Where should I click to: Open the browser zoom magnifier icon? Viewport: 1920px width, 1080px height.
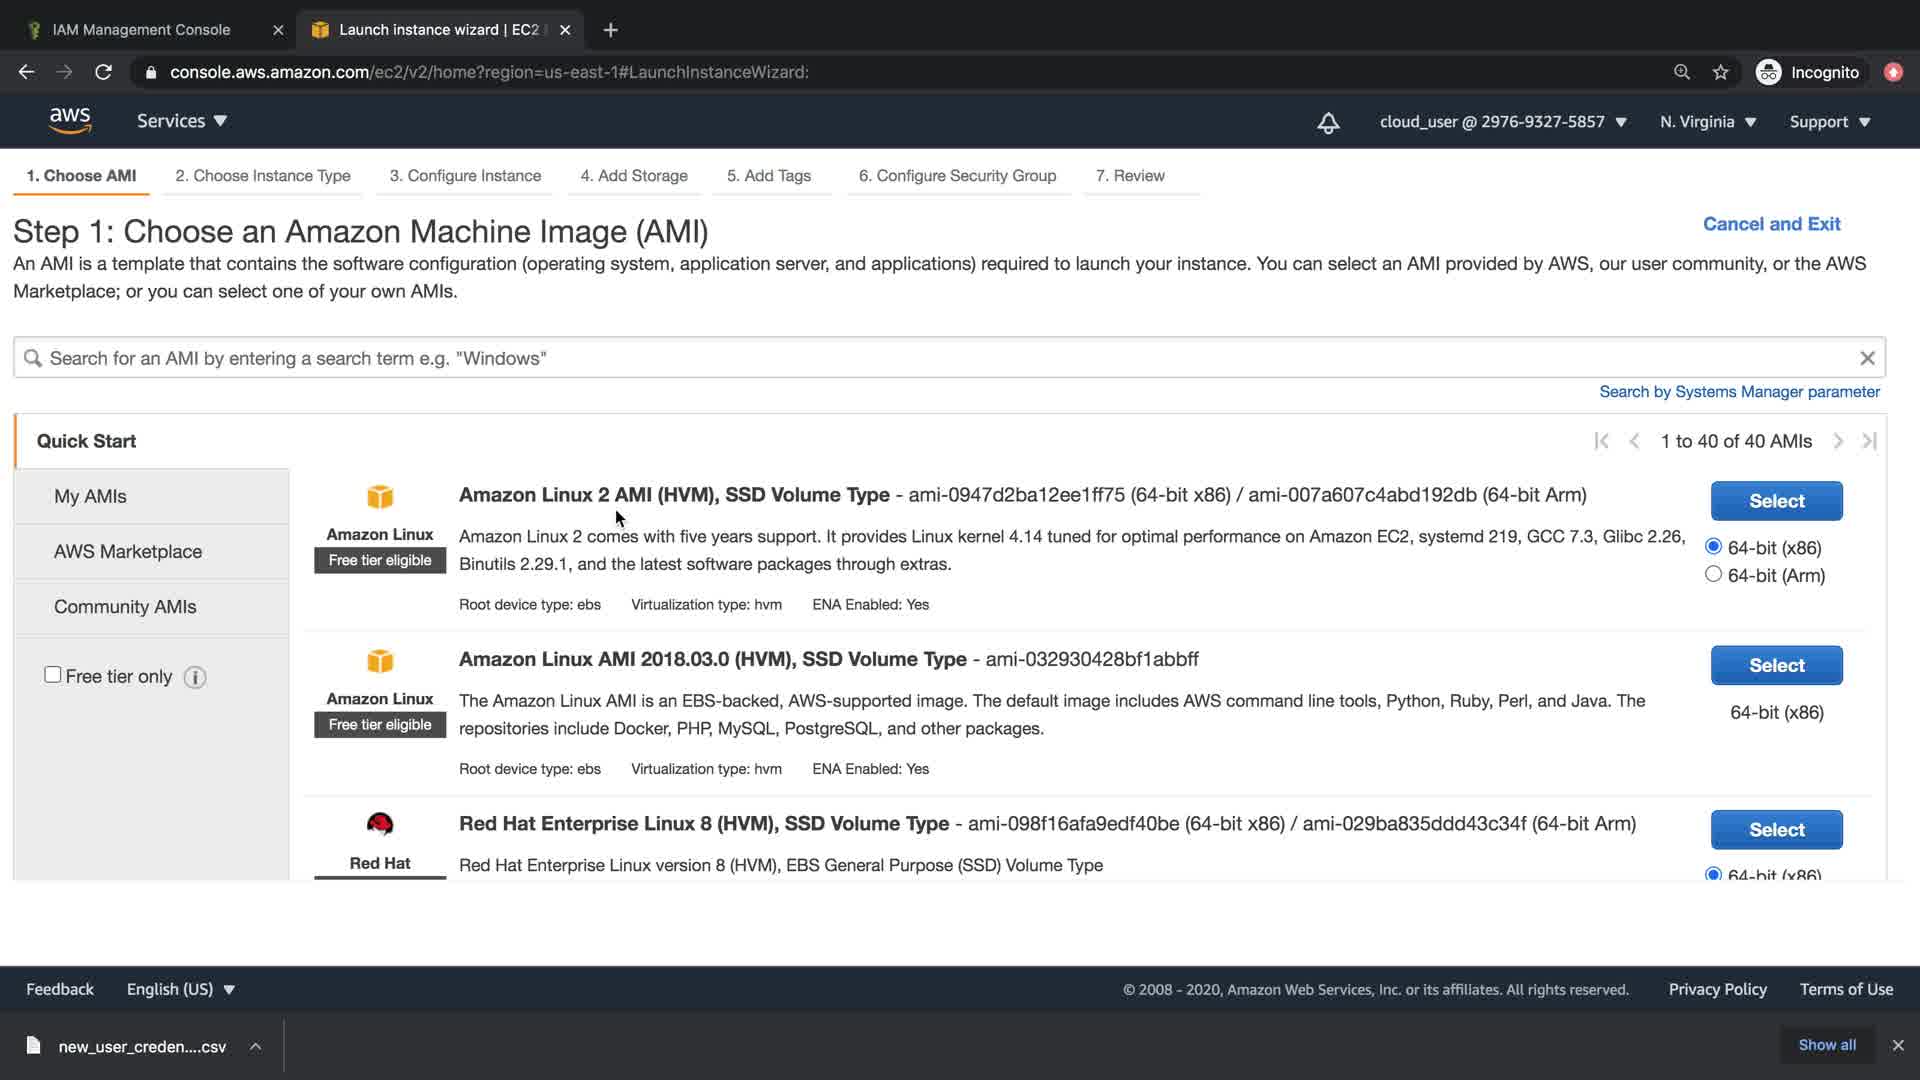[1682, 72]
